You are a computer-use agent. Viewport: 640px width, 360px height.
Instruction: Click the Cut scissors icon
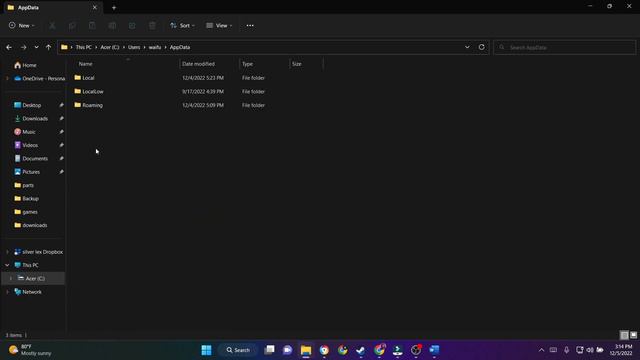(x=52, y=26)
